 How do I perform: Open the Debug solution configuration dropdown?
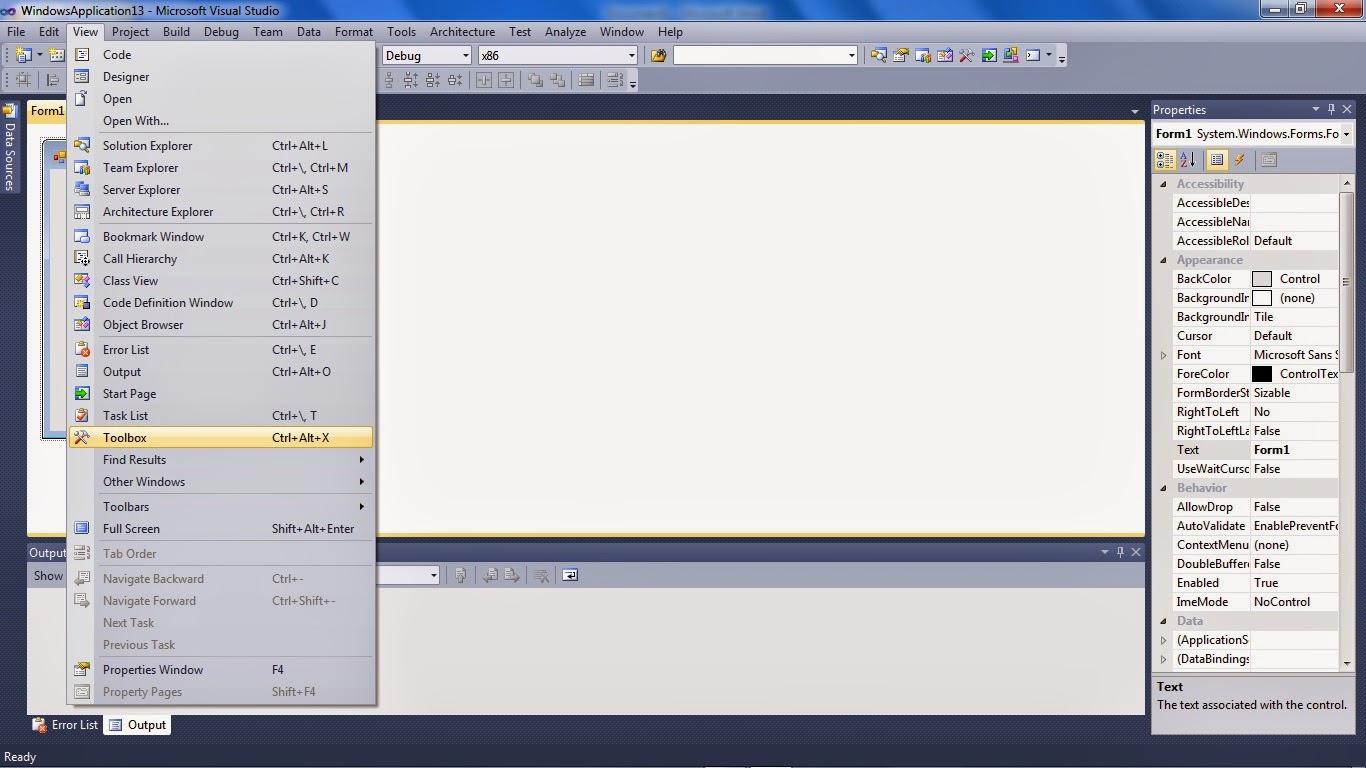click(x=466, y=55)
